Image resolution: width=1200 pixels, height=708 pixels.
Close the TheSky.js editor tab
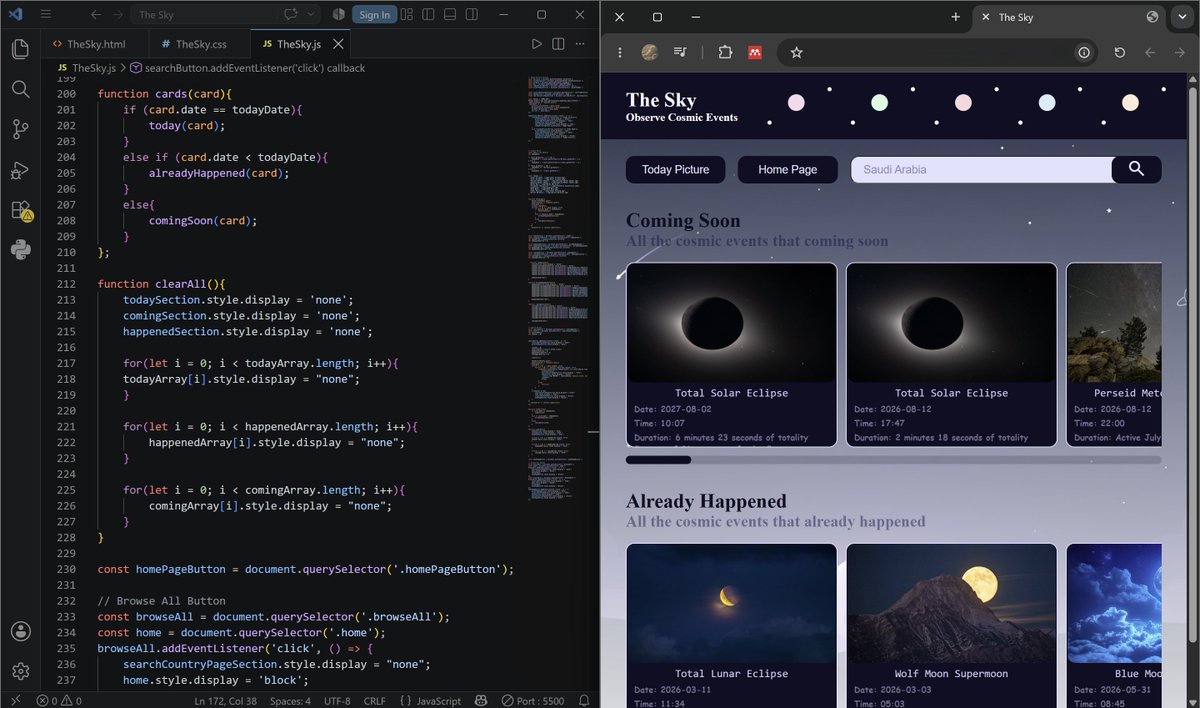pos(338,44)
